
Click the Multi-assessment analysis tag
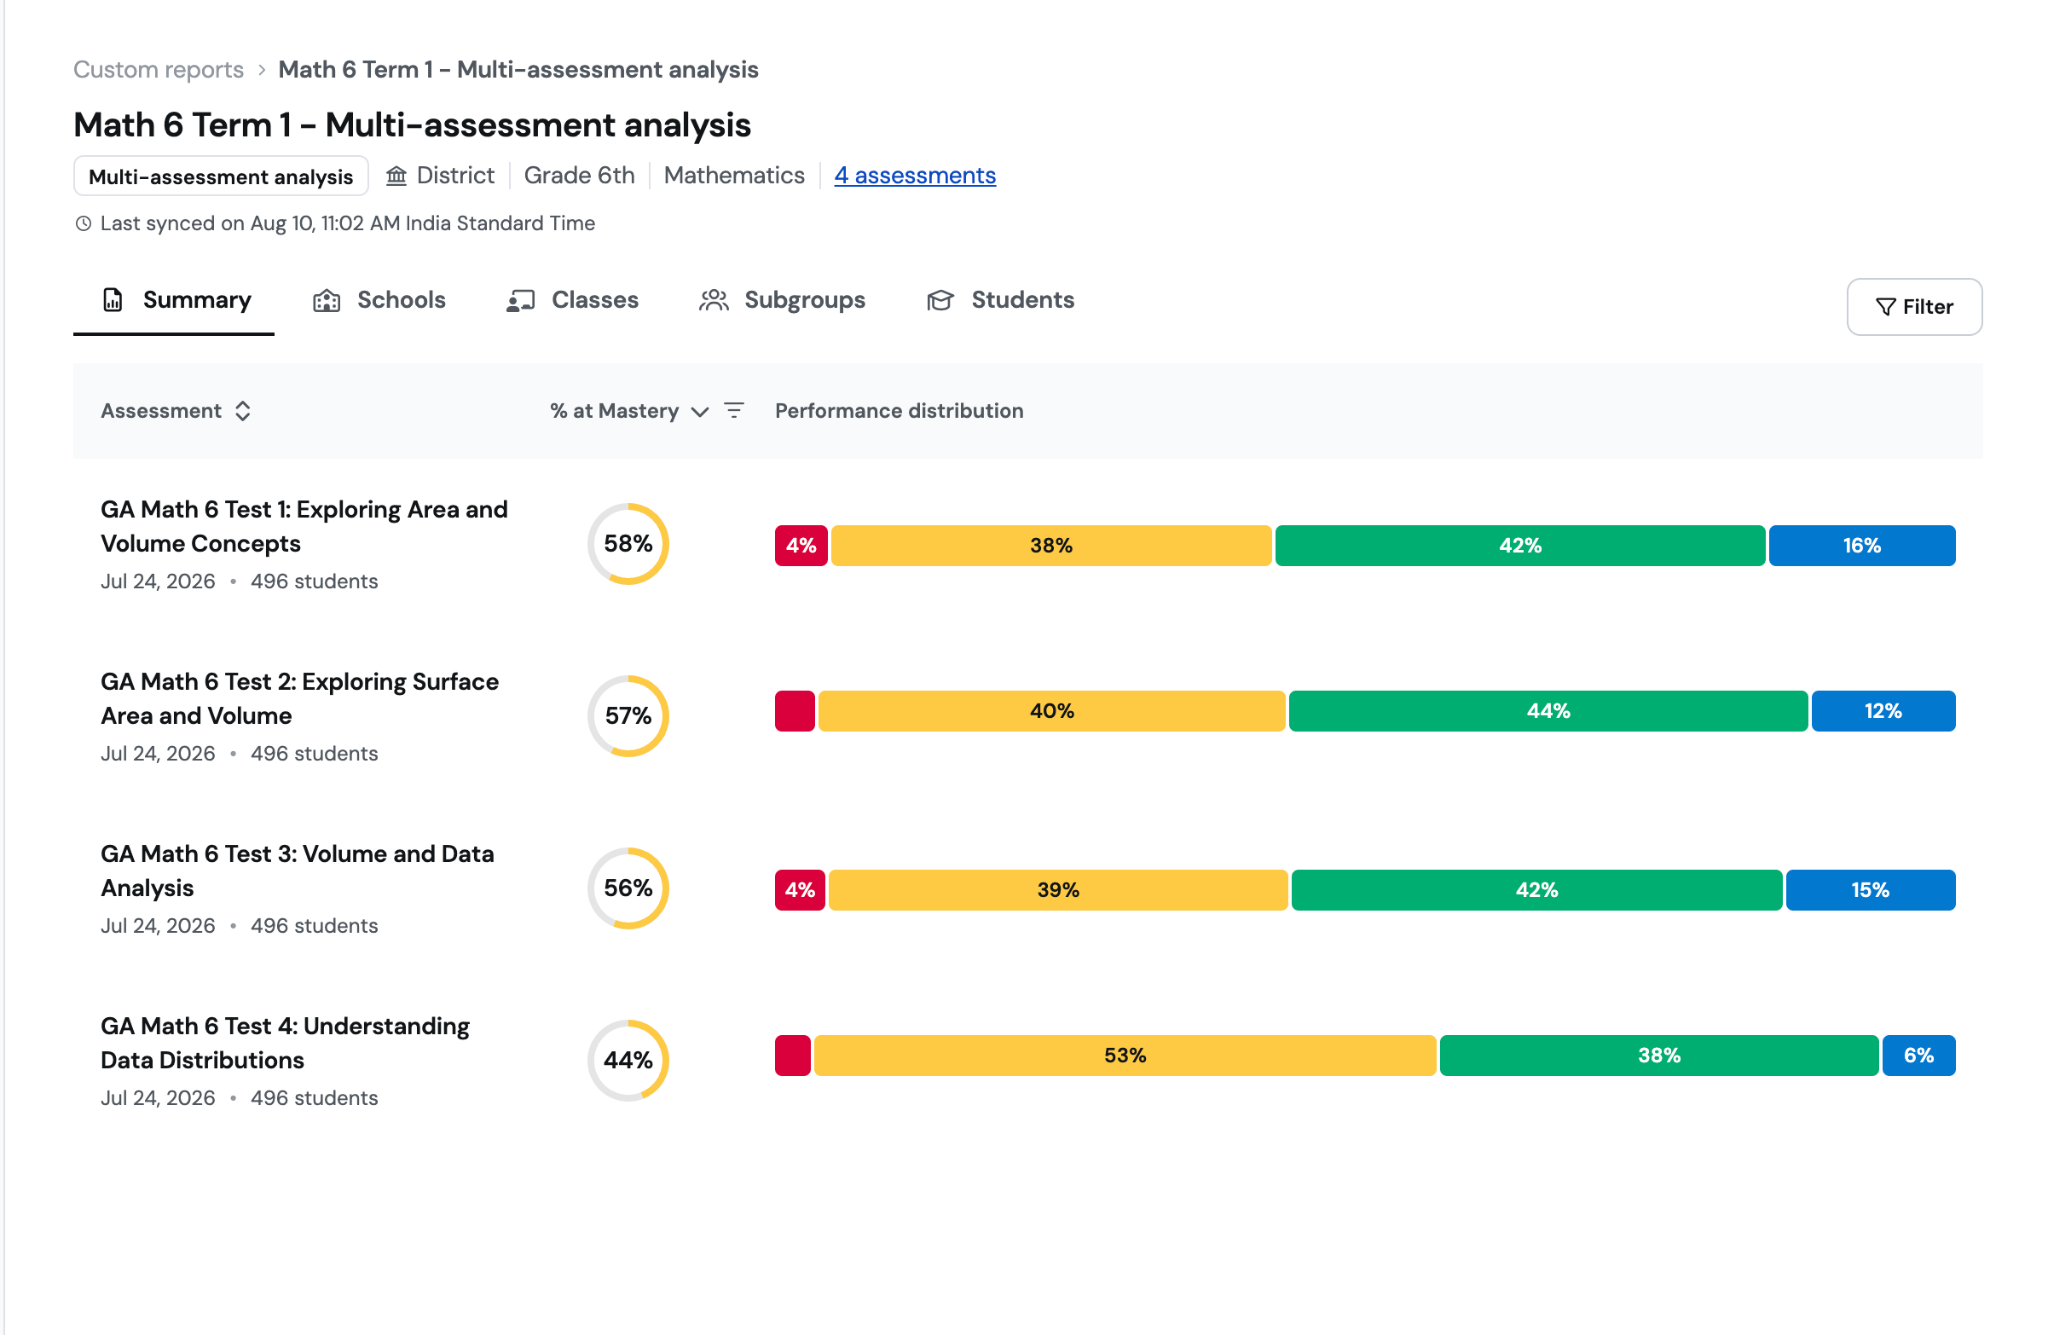click(221, 177)
